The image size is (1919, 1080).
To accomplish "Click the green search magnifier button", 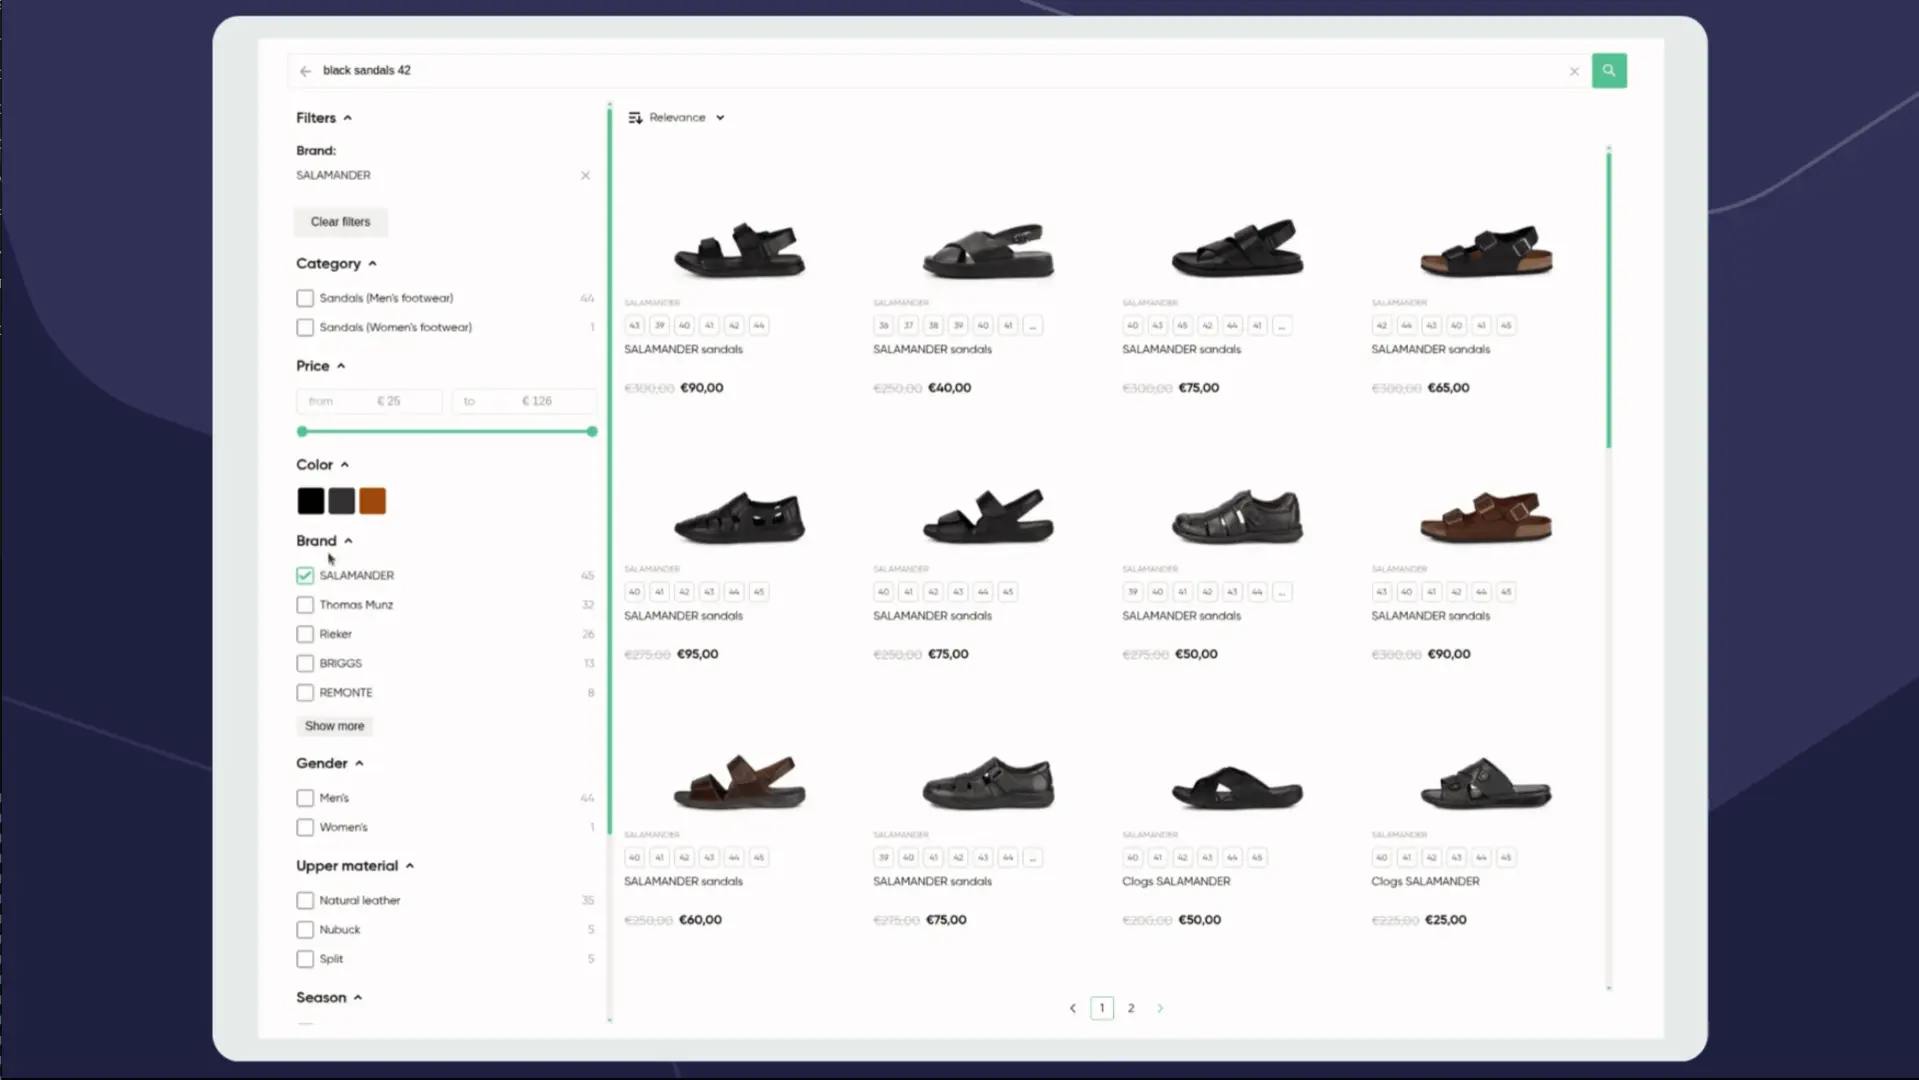I will coord(1608,71).
